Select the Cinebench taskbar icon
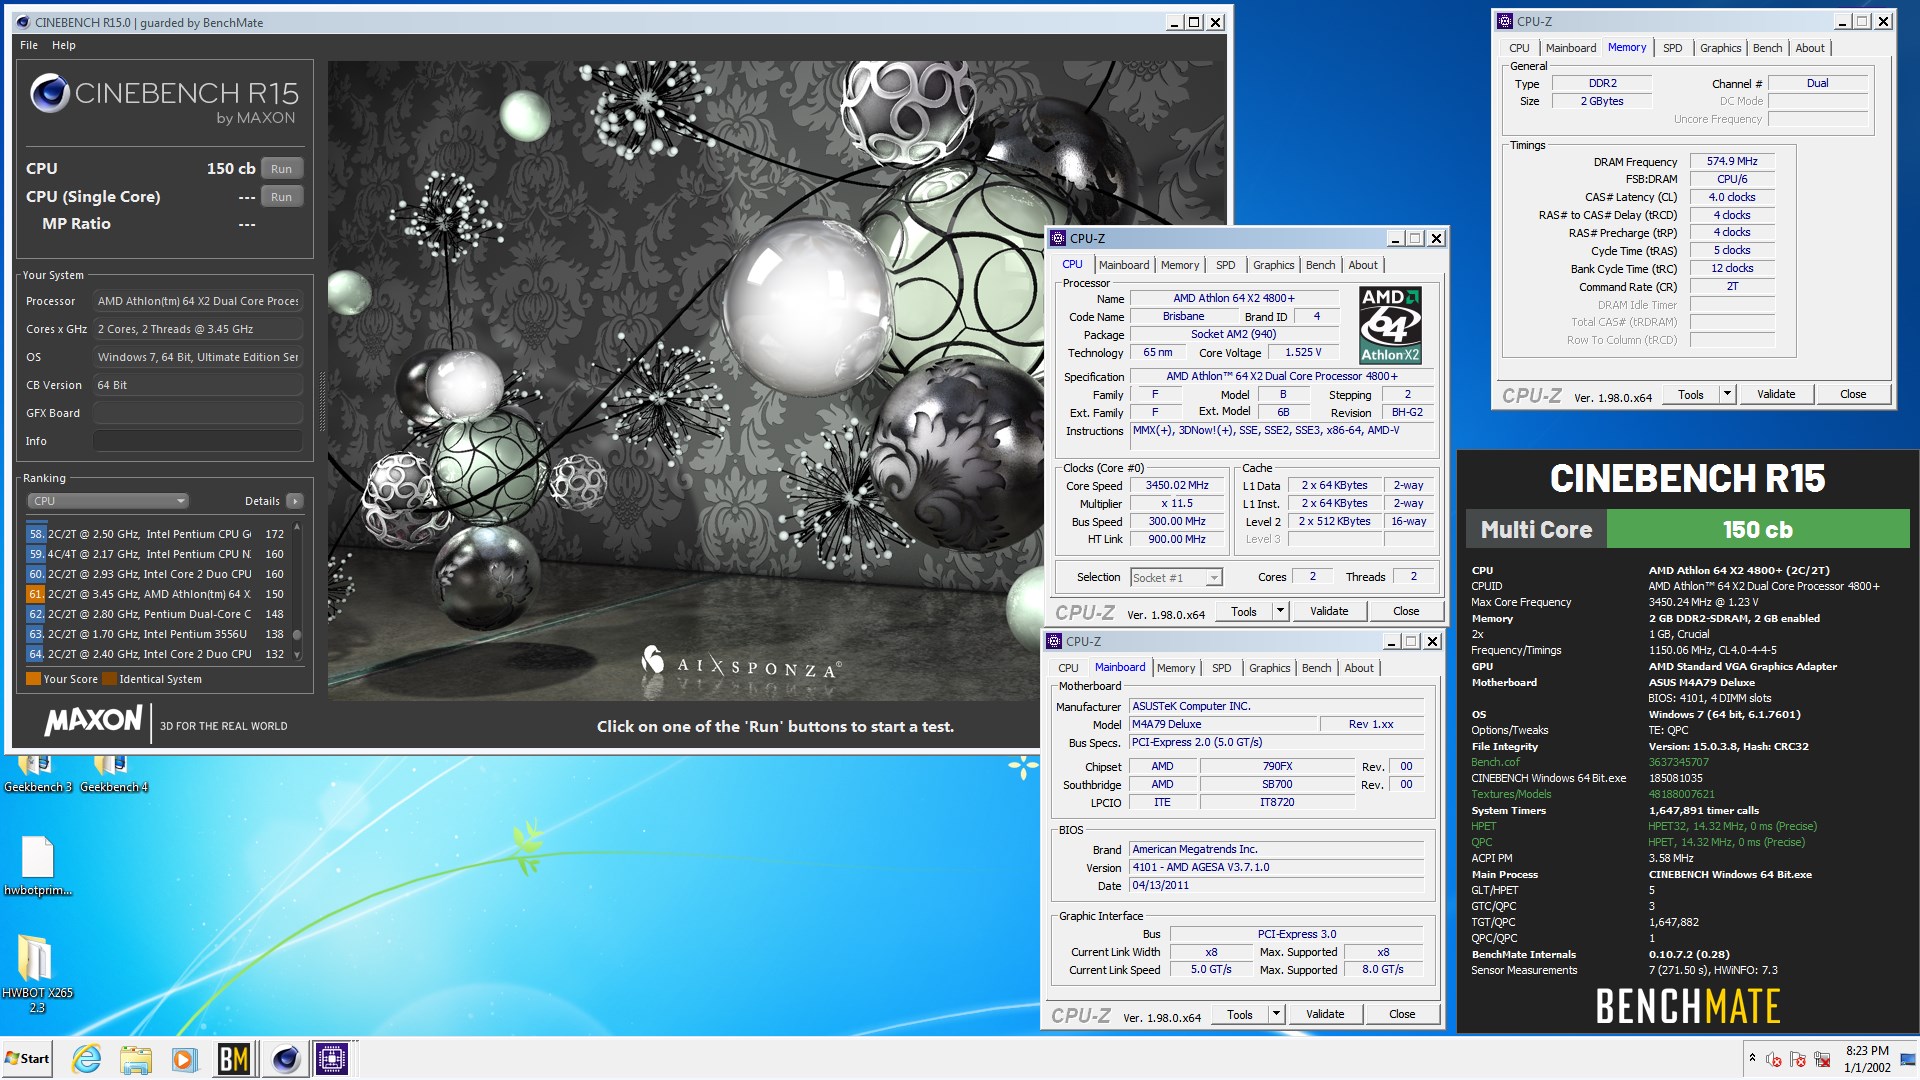 285,1059
